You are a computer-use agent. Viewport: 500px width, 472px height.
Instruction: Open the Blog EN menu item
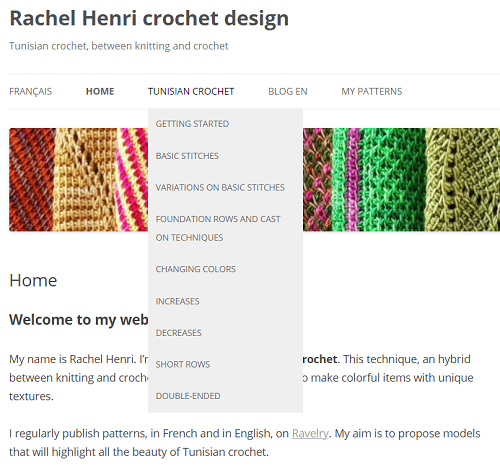coord(288,91)
